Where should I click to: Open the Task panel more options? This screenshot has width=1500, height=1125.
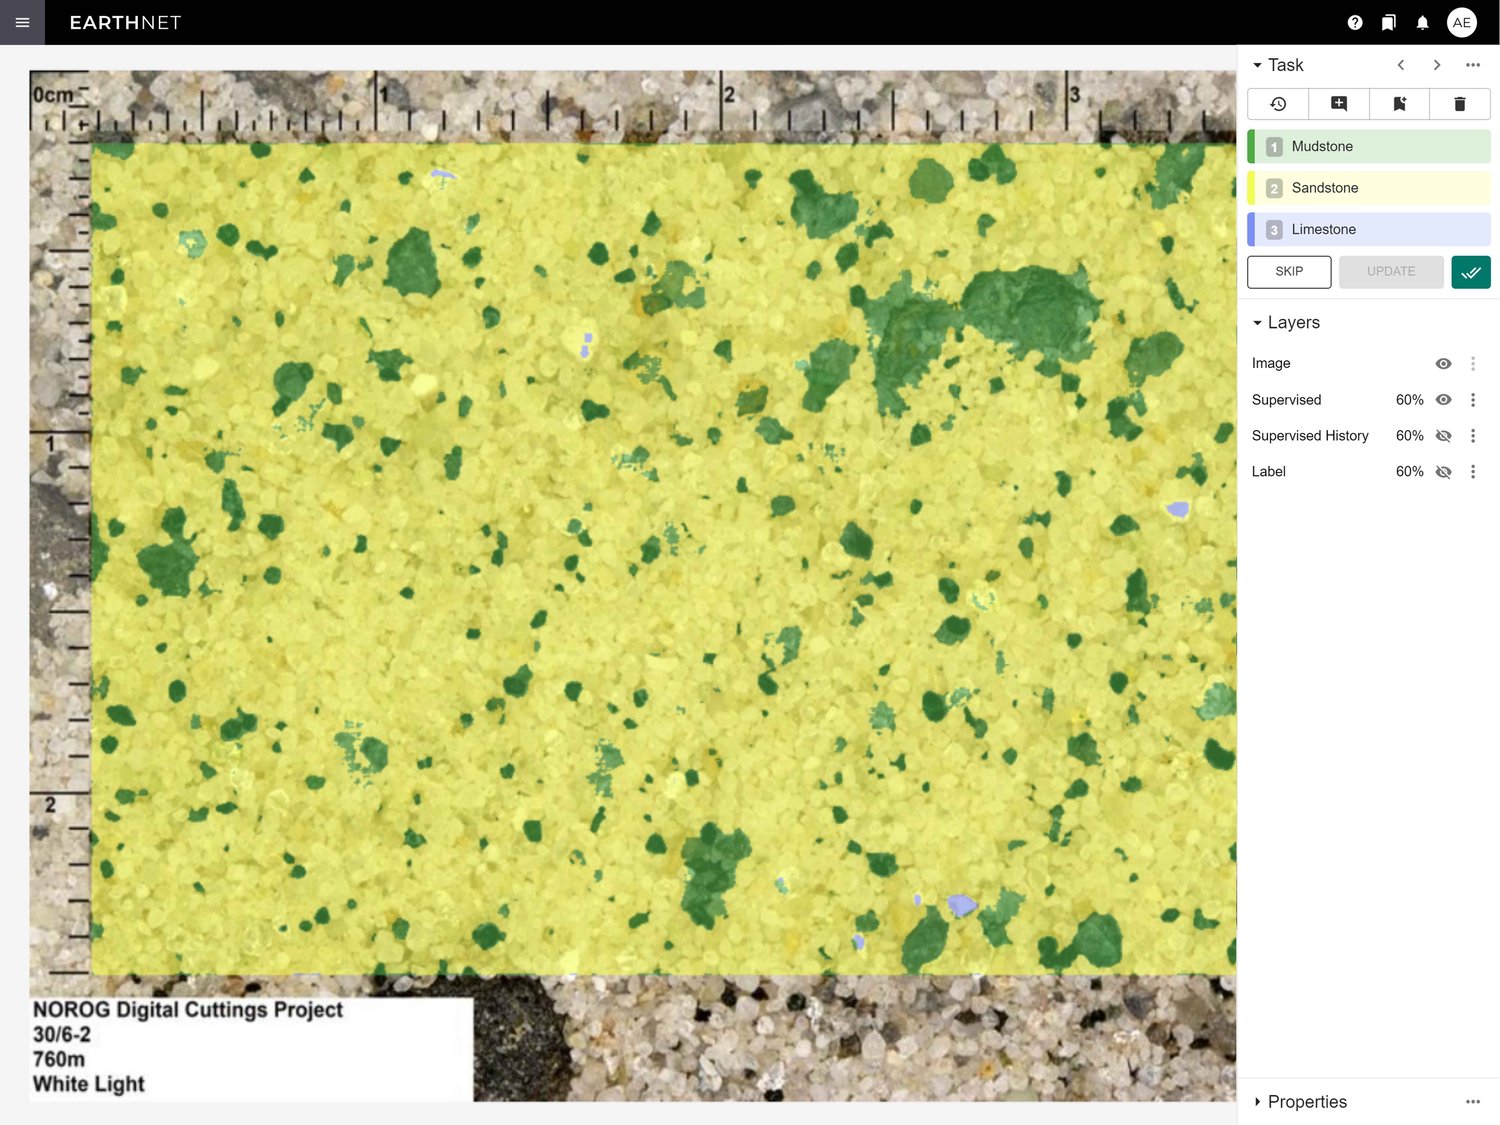(1473, 65)
